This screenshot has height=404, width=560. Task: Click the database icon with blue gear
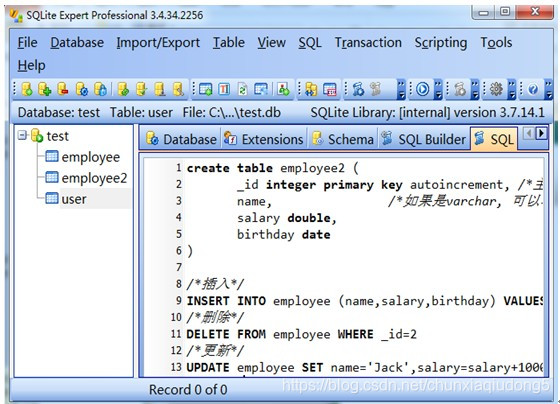82,89
